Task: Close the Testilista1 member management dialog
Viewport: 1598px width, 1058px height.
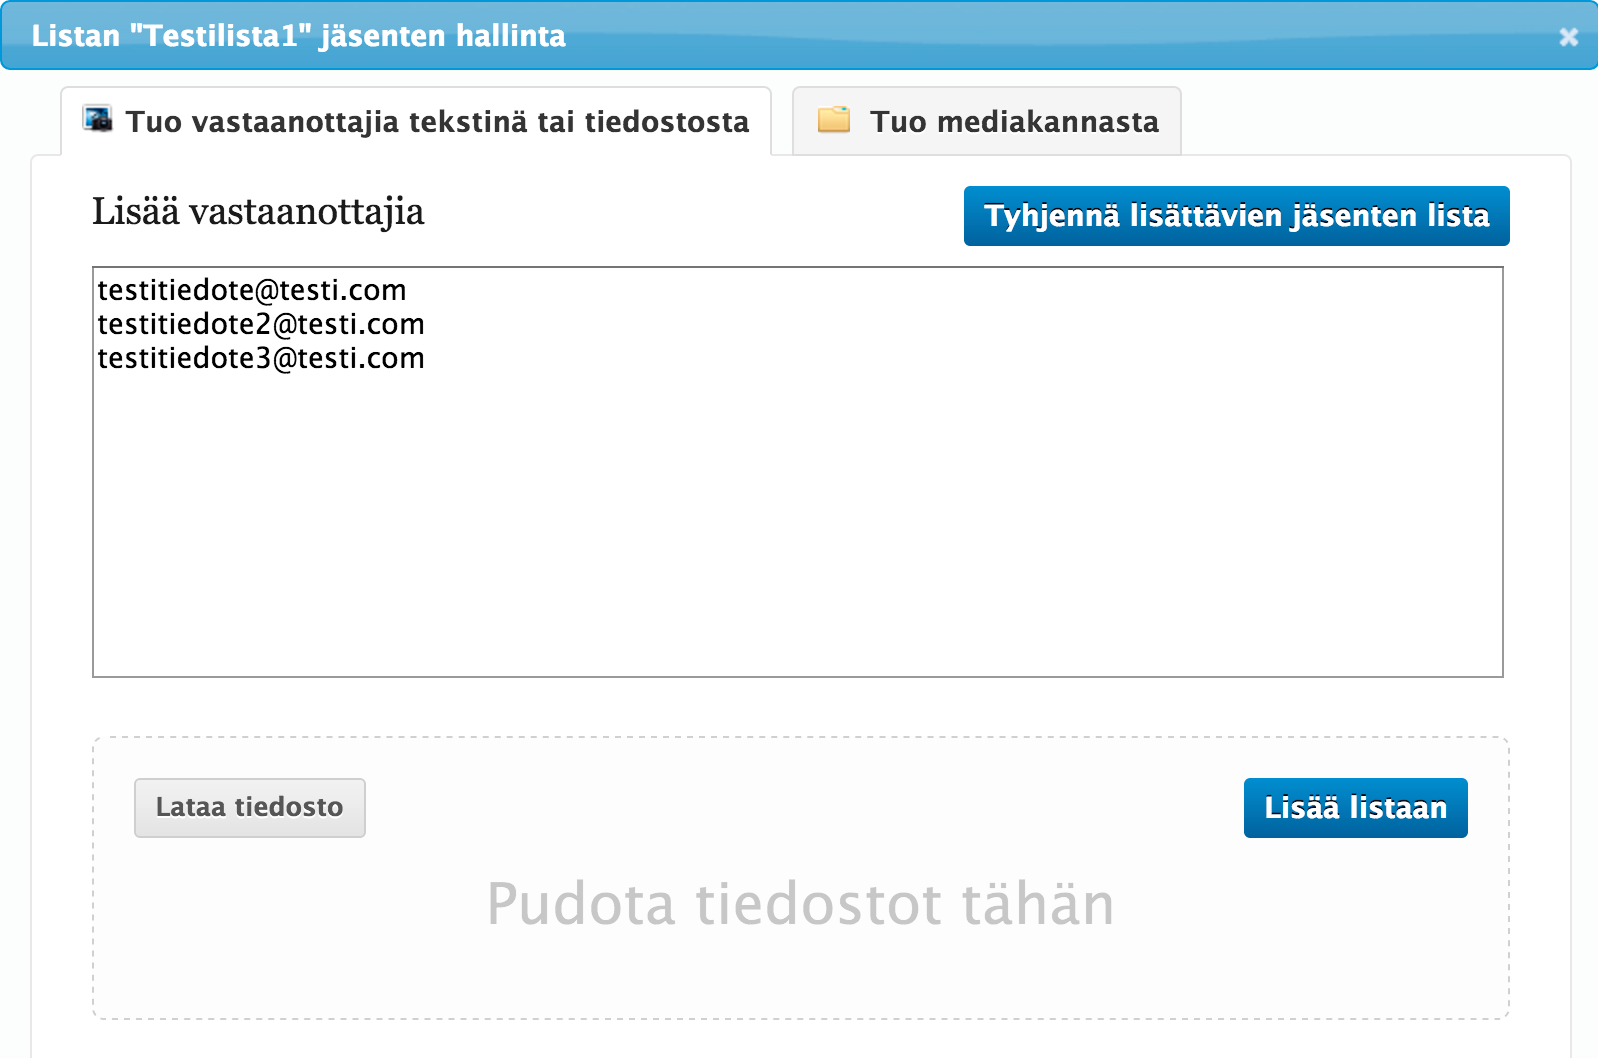Action: pyautogui.click(x=1568, y=37)
